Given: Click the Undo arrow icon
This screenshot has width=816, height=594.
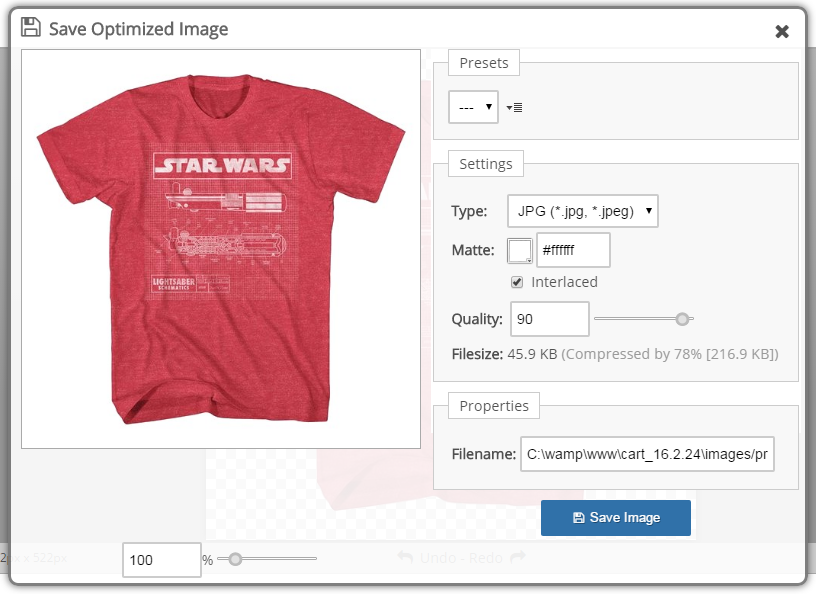Looking at the screenshot, I should (404, 556).
